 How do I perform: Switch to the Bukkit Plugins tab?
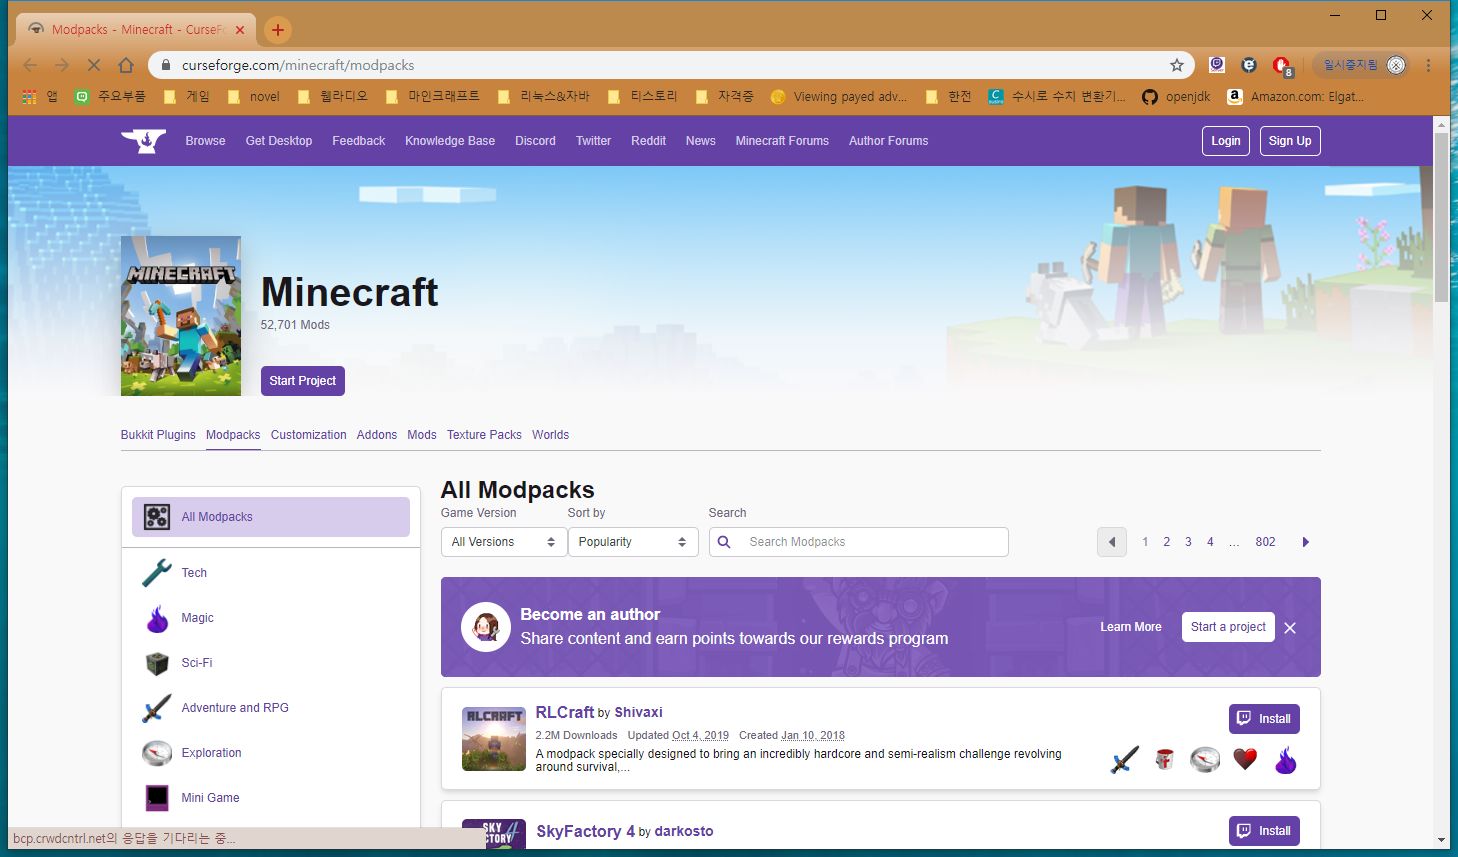158,435
